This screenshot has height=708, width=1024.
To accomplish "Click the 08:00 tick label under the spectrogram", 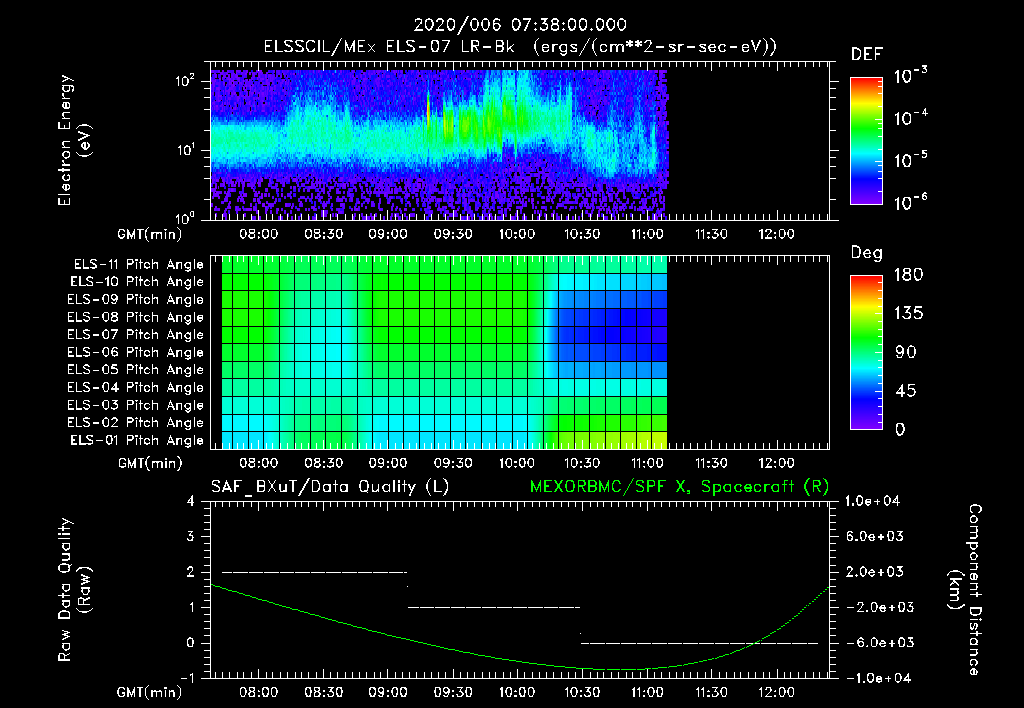I will coord(259,234).
